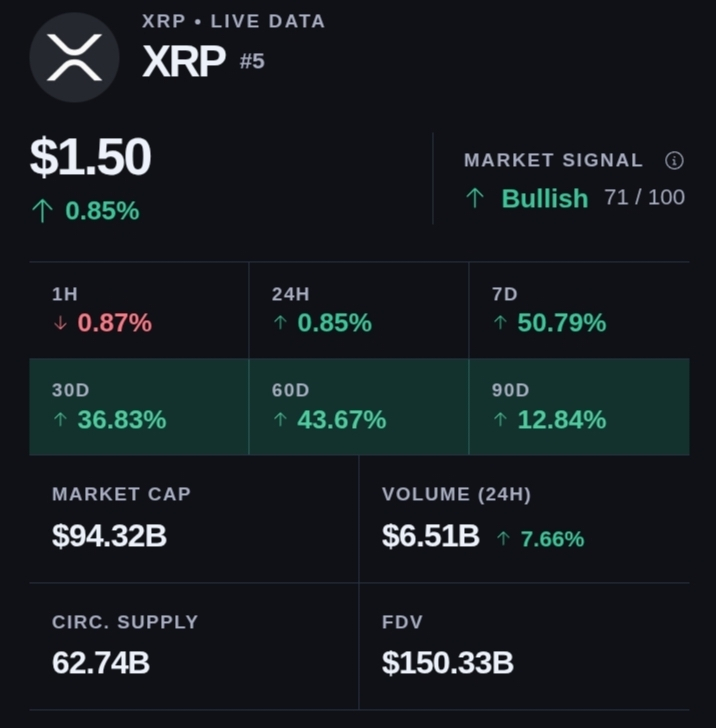
Task: Click the red down arrow in 1H cell
Action: point(60,323)
